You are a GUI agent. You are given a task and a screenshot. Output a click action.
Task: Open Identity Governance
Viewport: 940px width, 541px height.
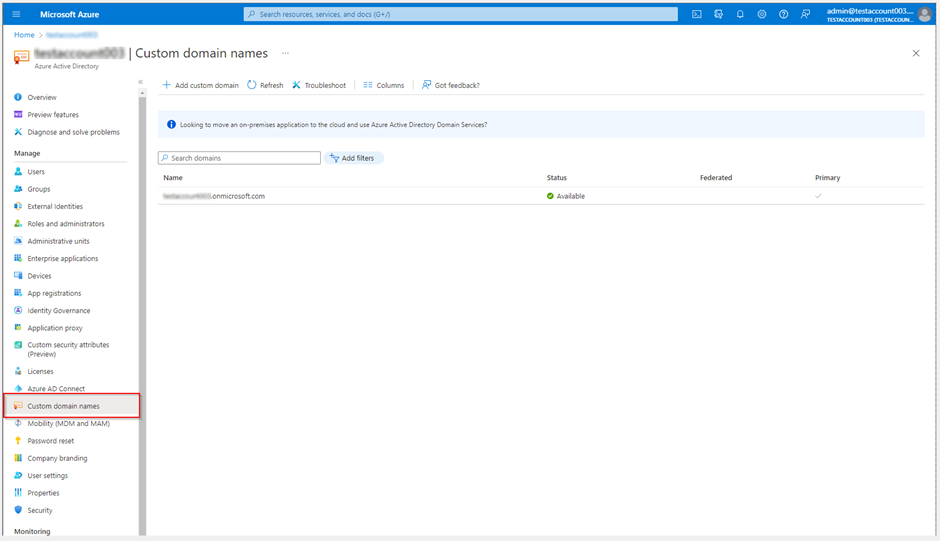(52, 311)
